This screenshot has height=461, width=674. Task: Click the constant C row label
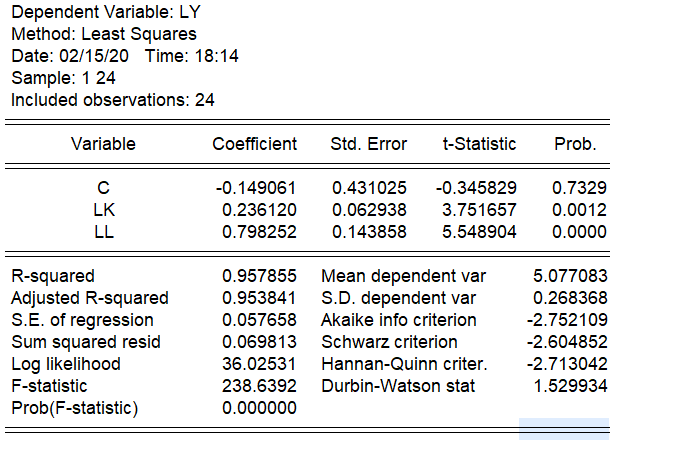pos(103,188)
